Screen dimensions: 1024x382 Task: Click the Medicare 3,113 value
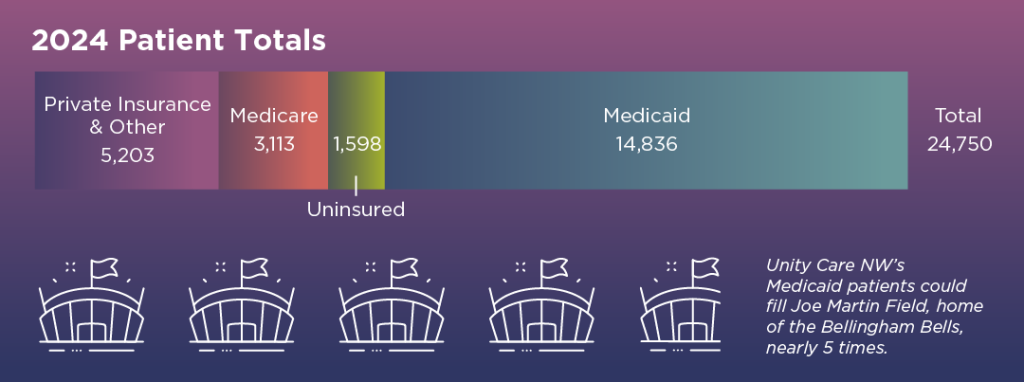[274, 144]
